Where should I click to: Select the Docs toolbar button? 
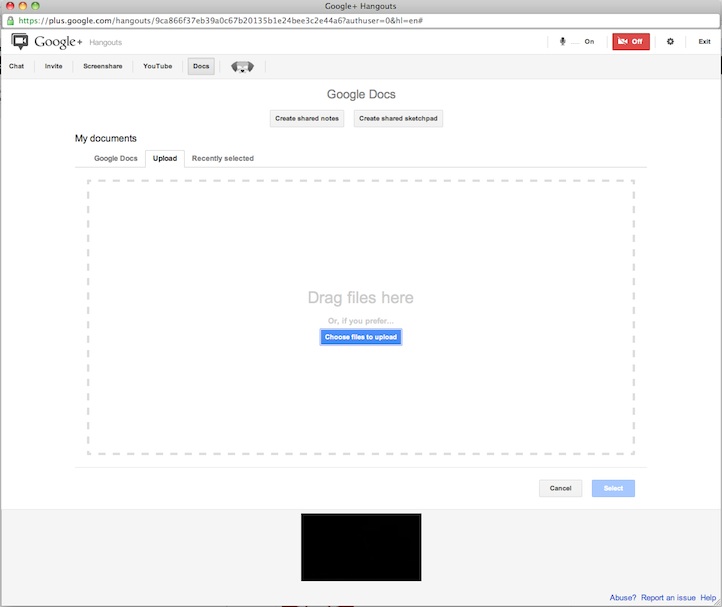pos(201,66)
